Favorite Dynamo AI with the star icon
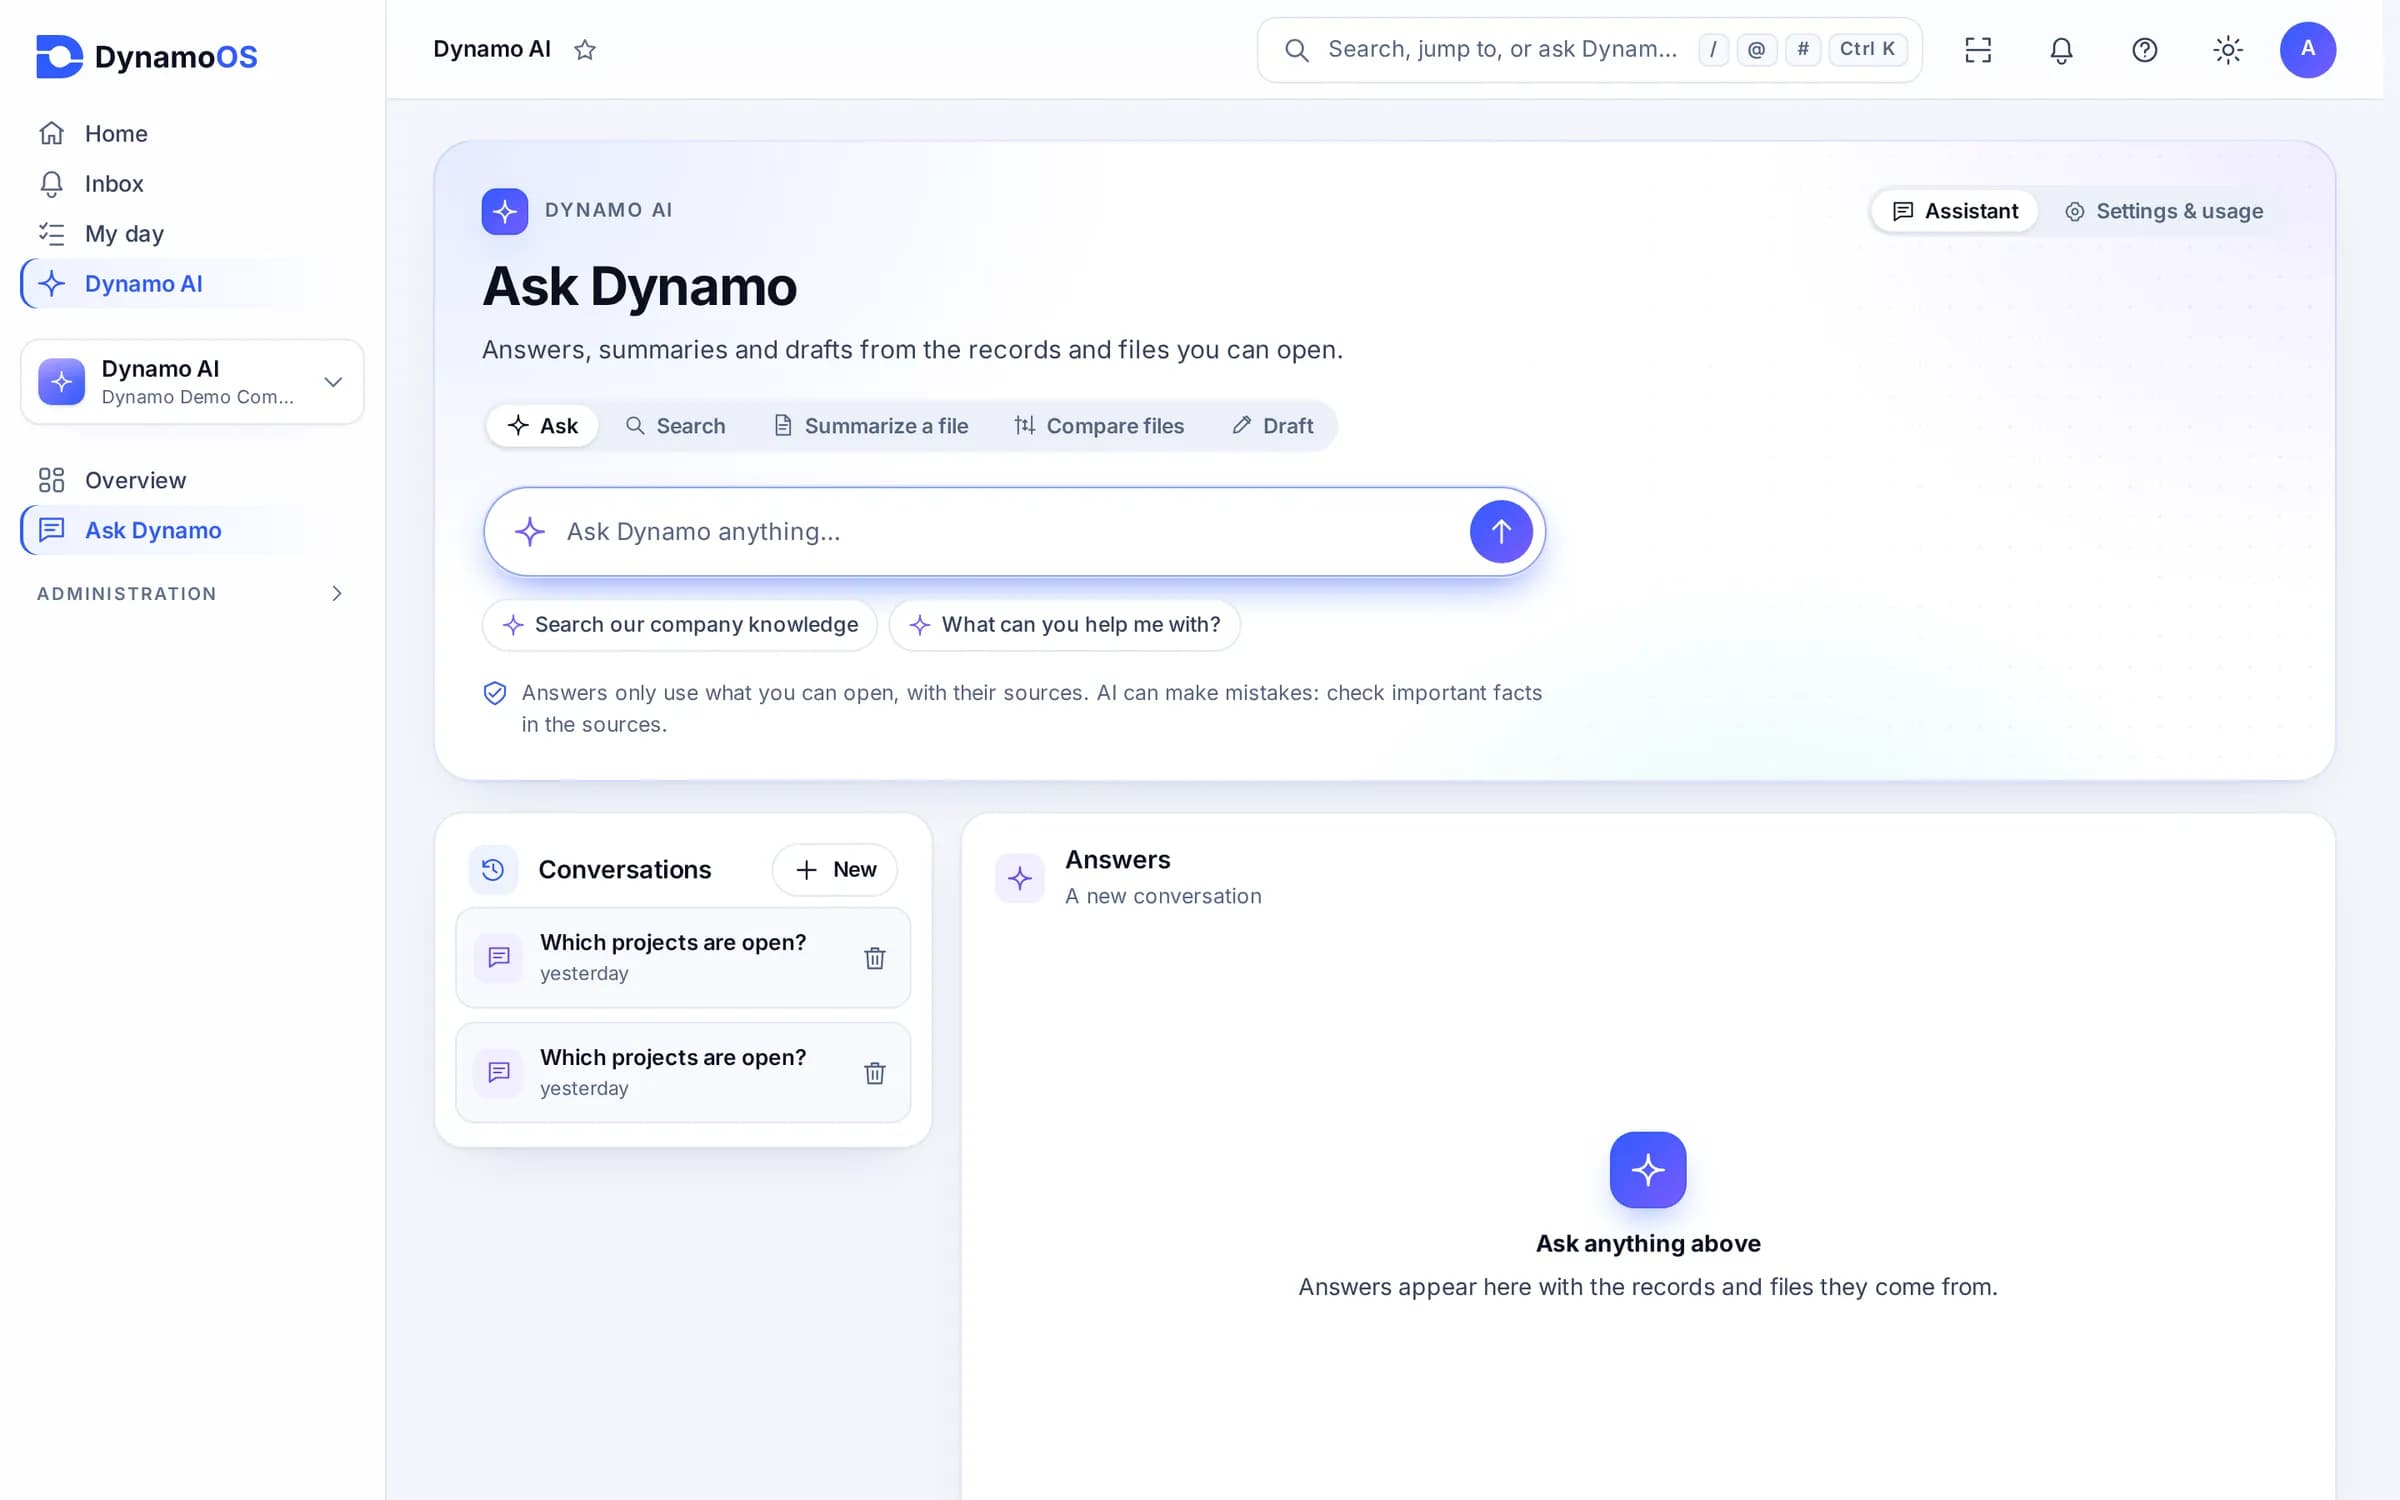The width and height of the screenshot is (2400, 1500). pos(585,50)
